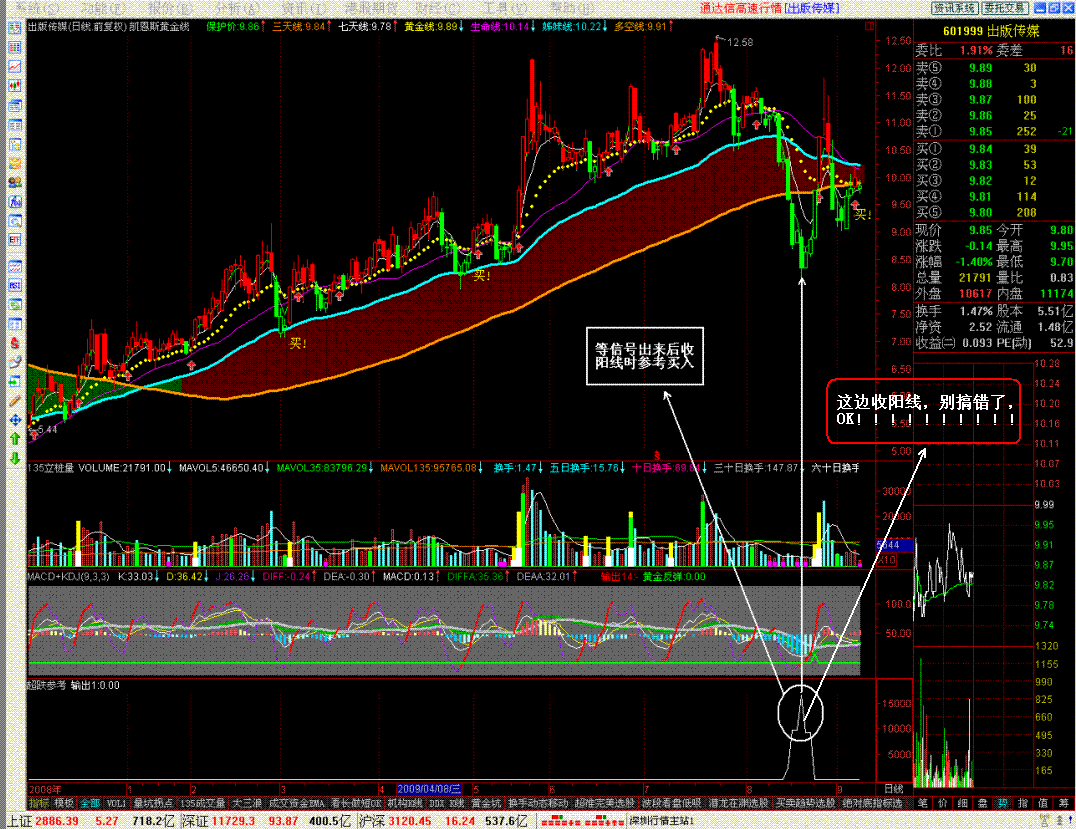Click the EIT icon
This screenshot has height=829, width=1076.
[14, 240]
